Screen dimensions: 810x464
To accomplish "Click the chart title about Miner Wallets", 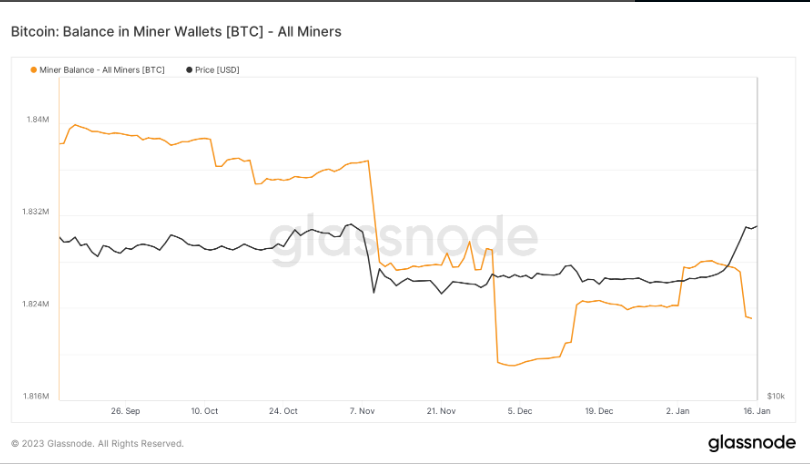I will click(x=176, y=32).
